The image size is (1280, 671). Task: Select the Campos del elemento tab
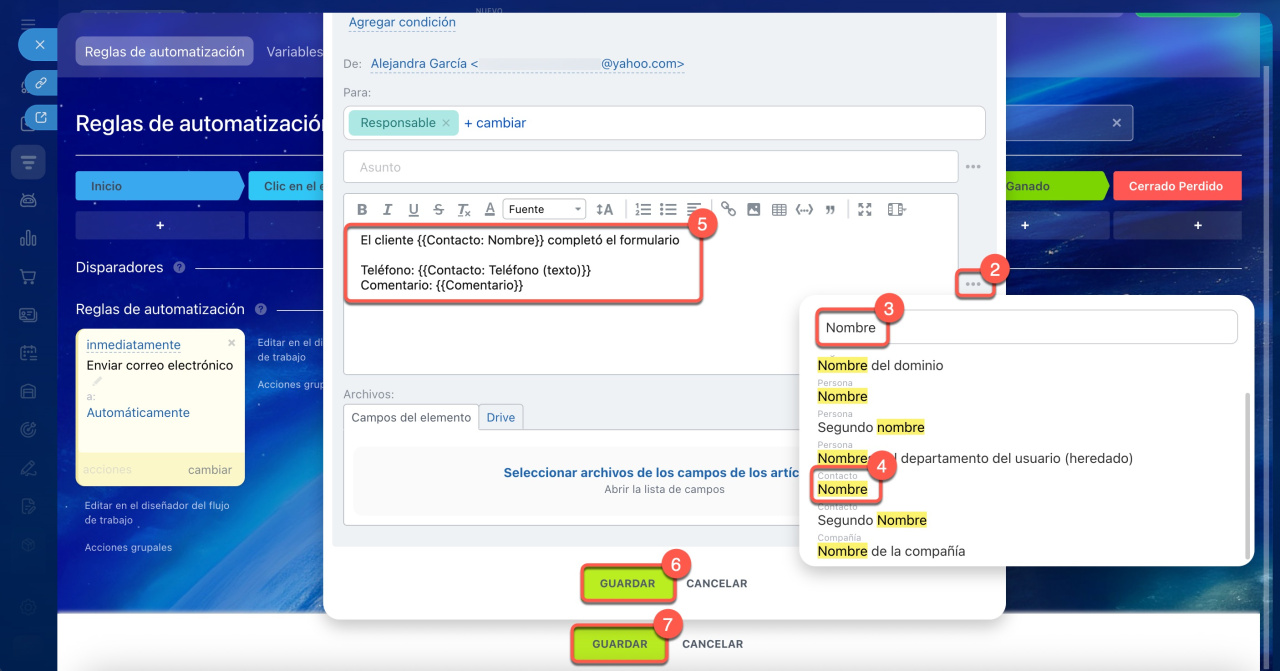411,417
